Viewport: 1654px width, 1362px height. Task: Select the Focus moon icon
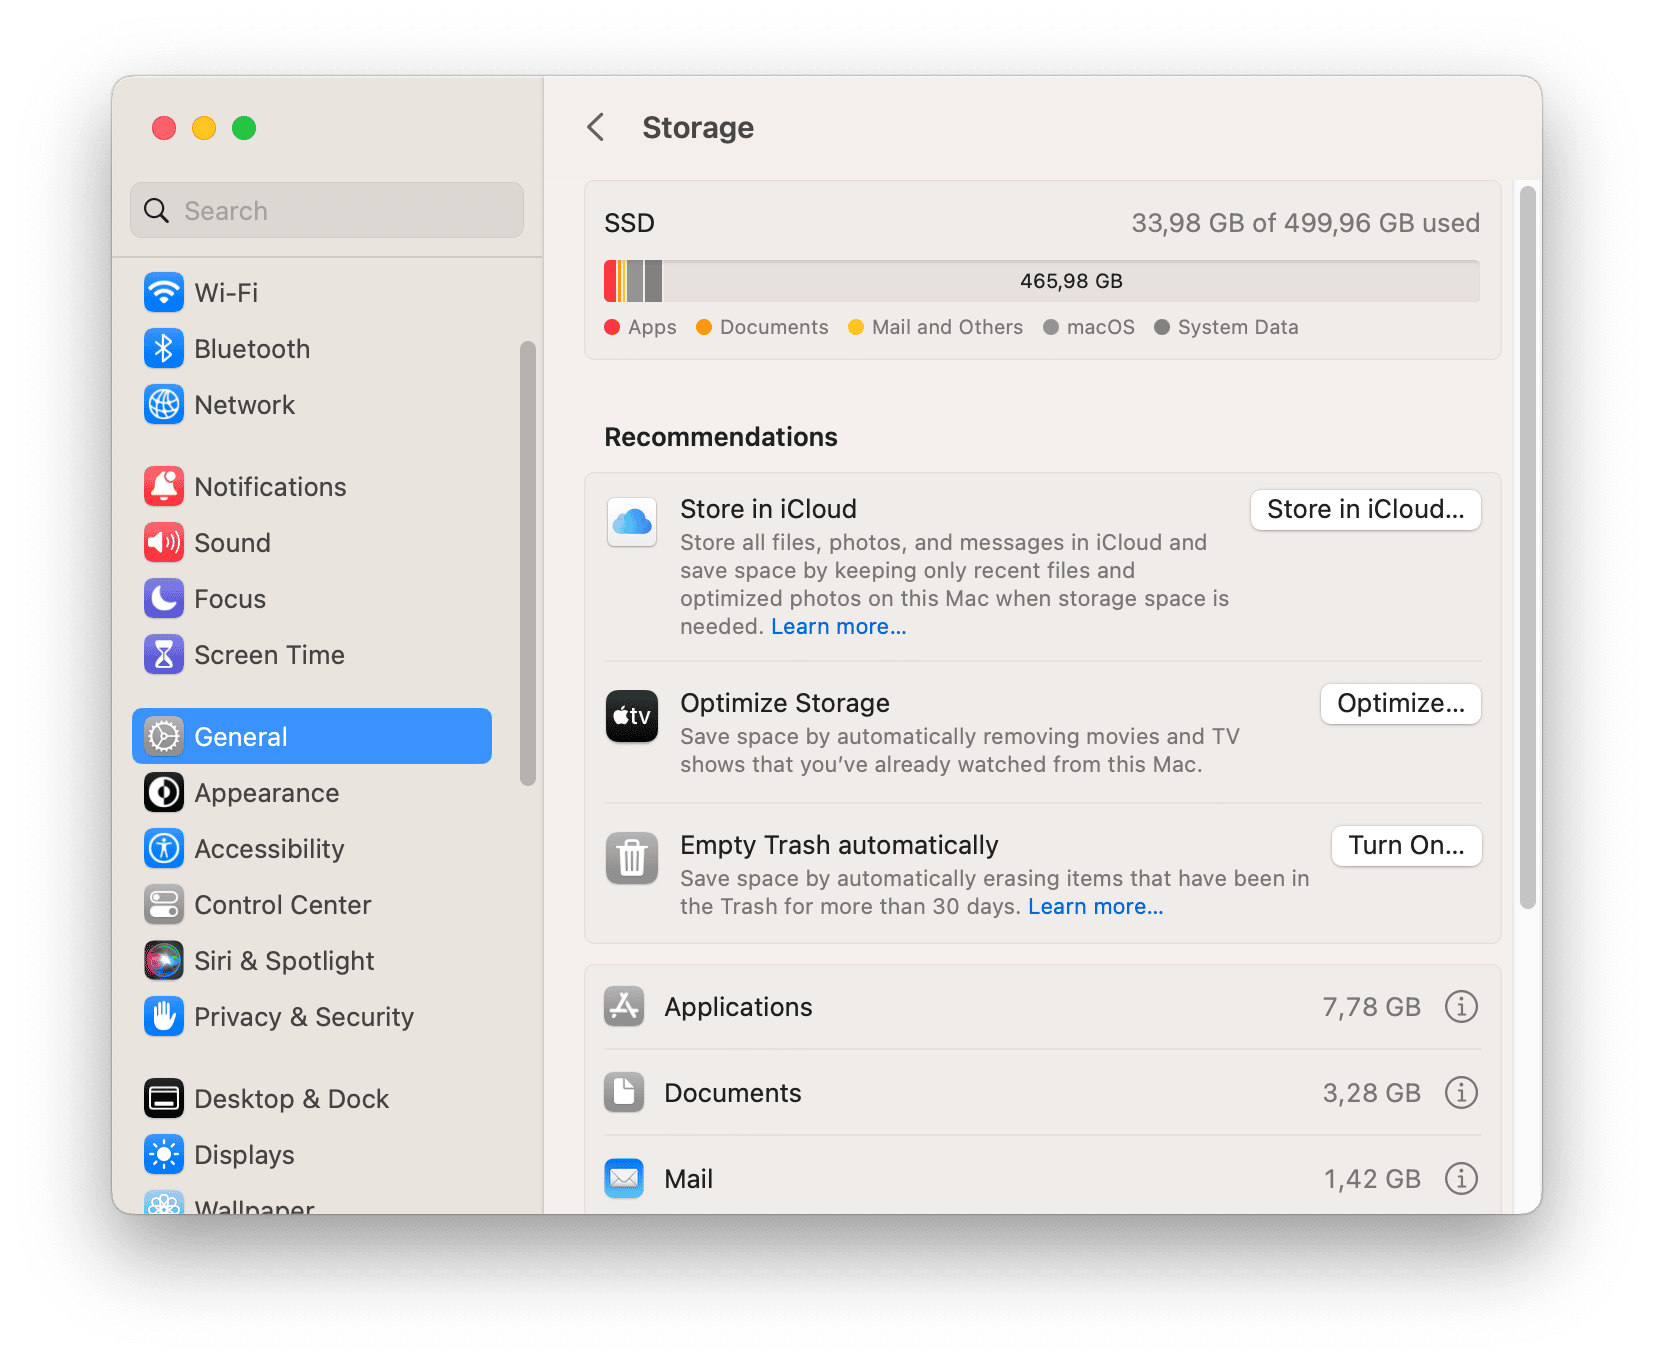point(164,599)
